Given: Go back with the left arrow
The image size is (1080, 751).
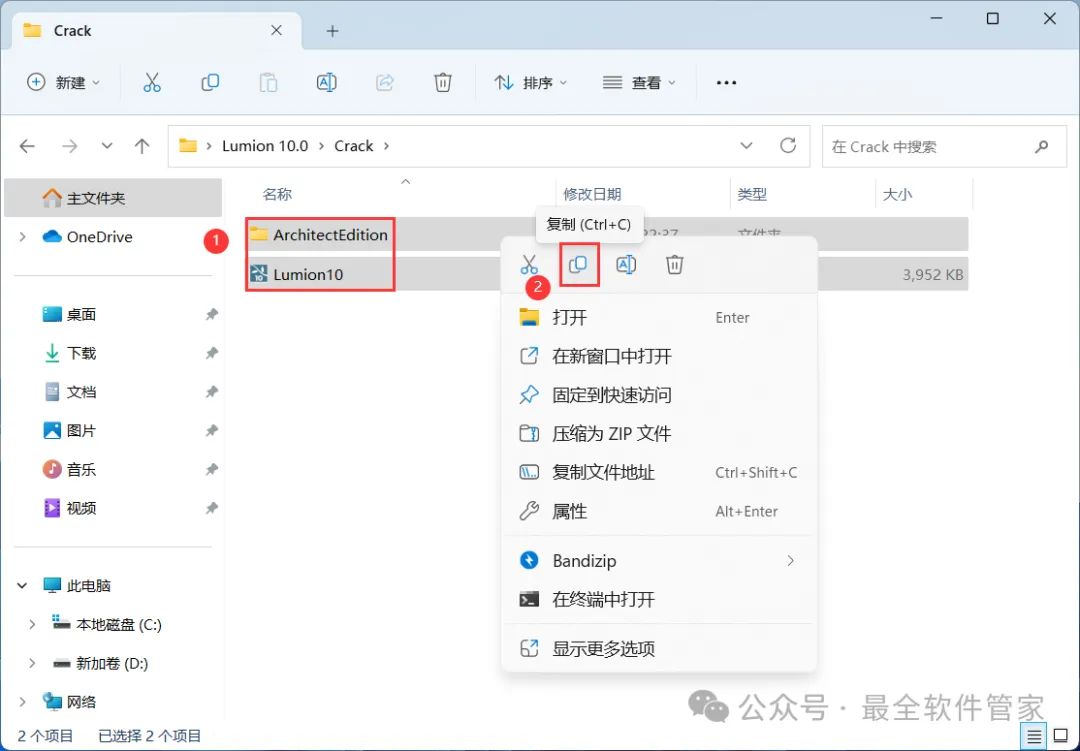Looking at the screenshot, I should tap(28, 146).
